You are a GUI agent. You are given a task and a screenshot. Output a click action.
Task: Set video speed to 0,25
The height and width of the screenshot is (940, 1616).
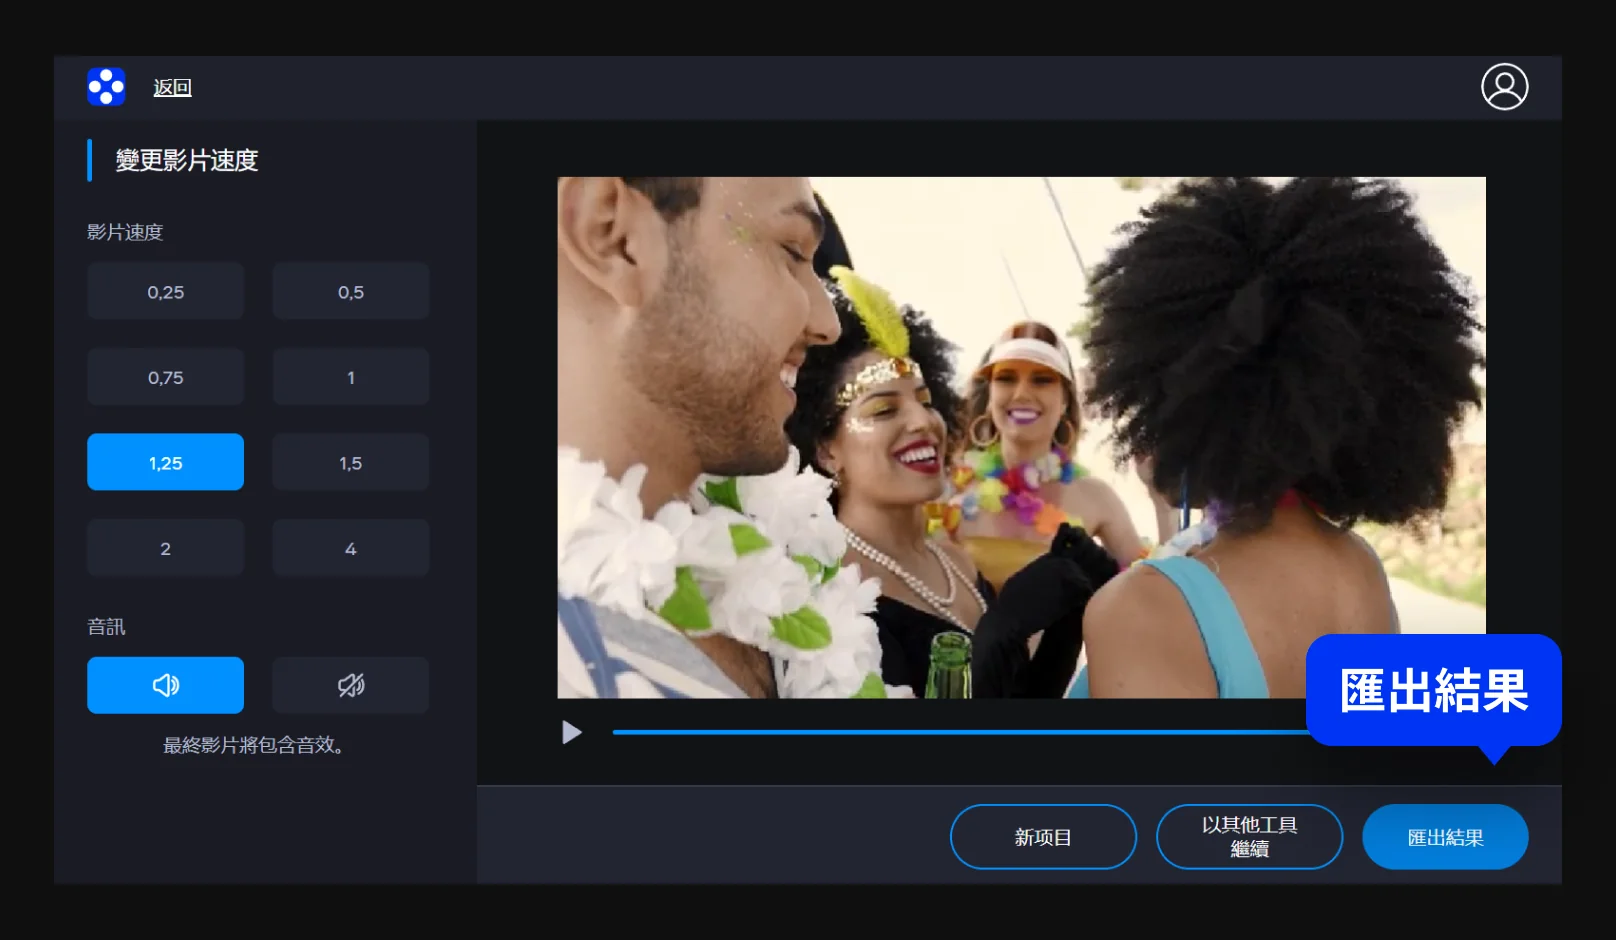tap(165, 292)
